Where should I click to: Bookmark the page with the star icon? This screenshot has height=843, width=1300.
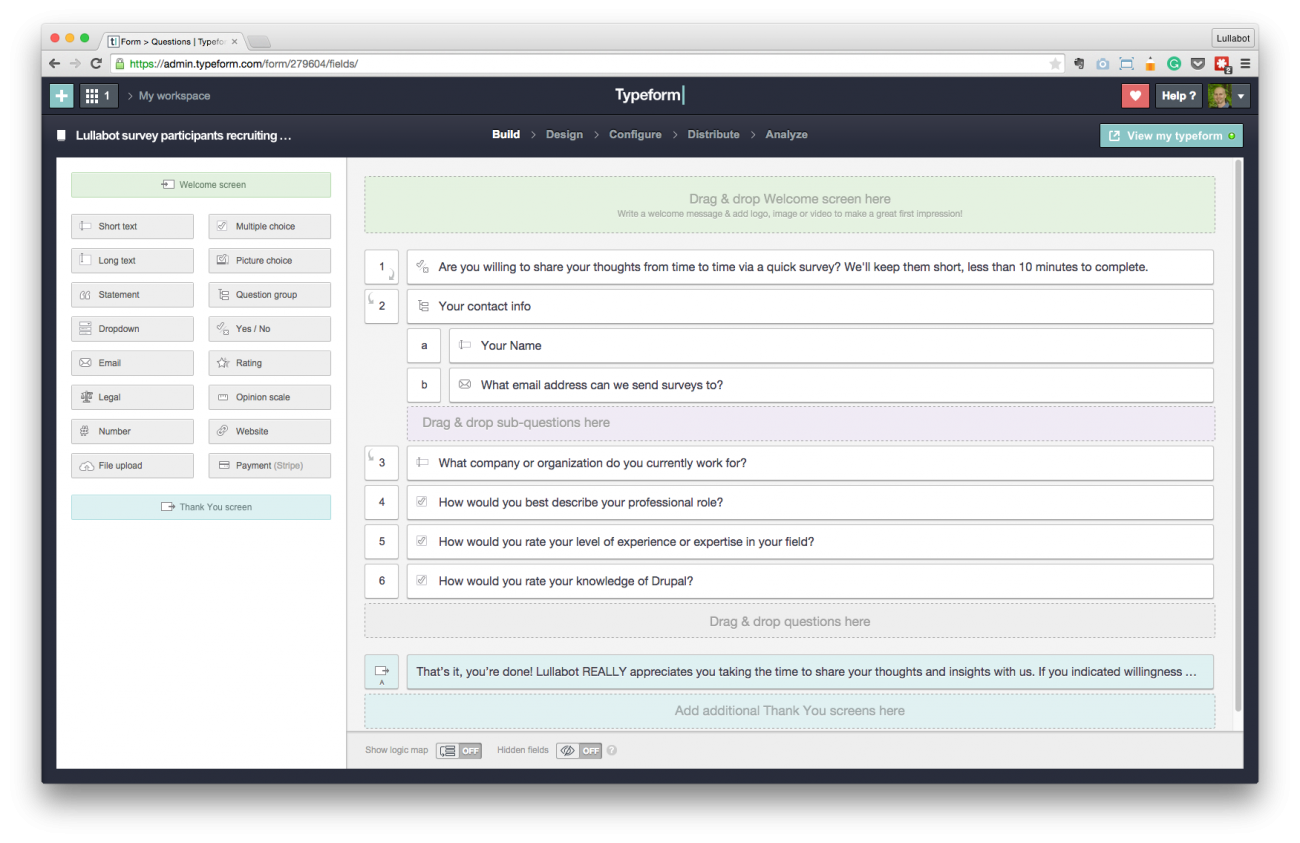(x=1055, y=63)
